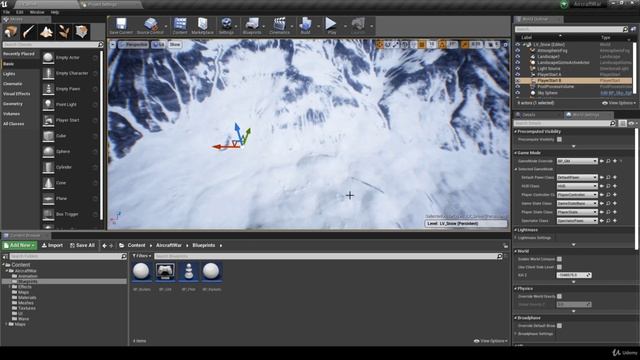Open the GameMode Override dropdown
This screenshot has width=640, height=360.
577,162
